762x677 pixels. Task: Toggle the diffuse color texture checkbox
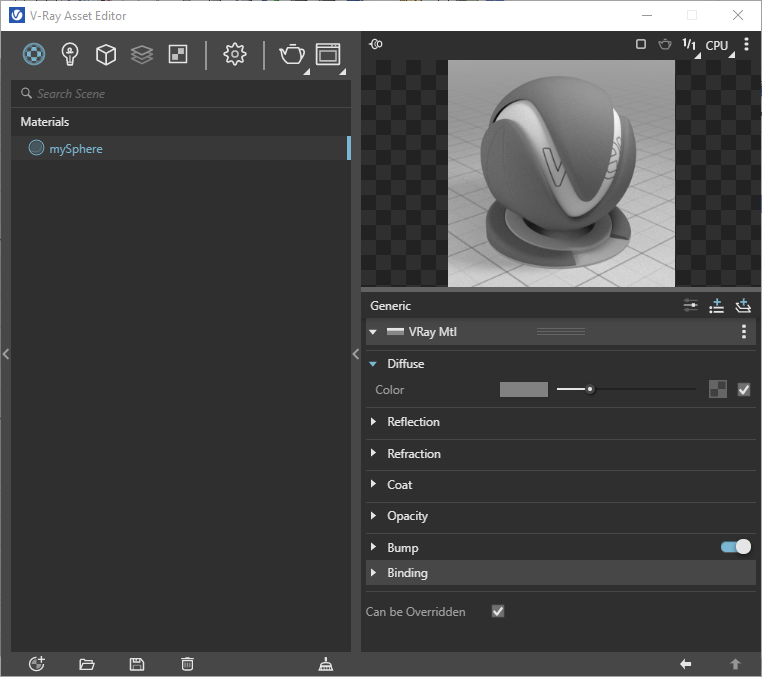[x=744, y=389]
